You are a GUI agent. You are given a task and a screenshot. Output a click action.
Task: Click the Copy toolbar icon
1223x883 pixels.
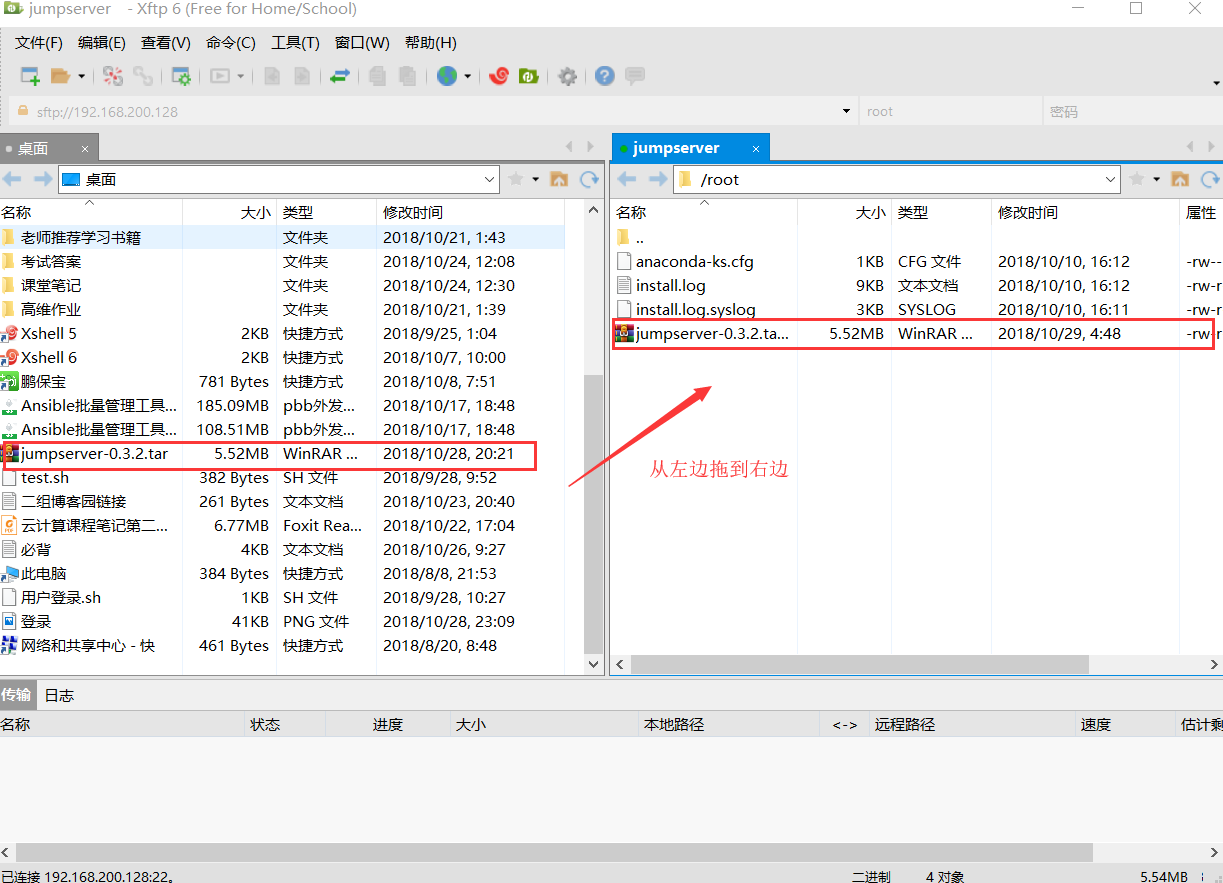pyautogui.click(x=377, y=76)
